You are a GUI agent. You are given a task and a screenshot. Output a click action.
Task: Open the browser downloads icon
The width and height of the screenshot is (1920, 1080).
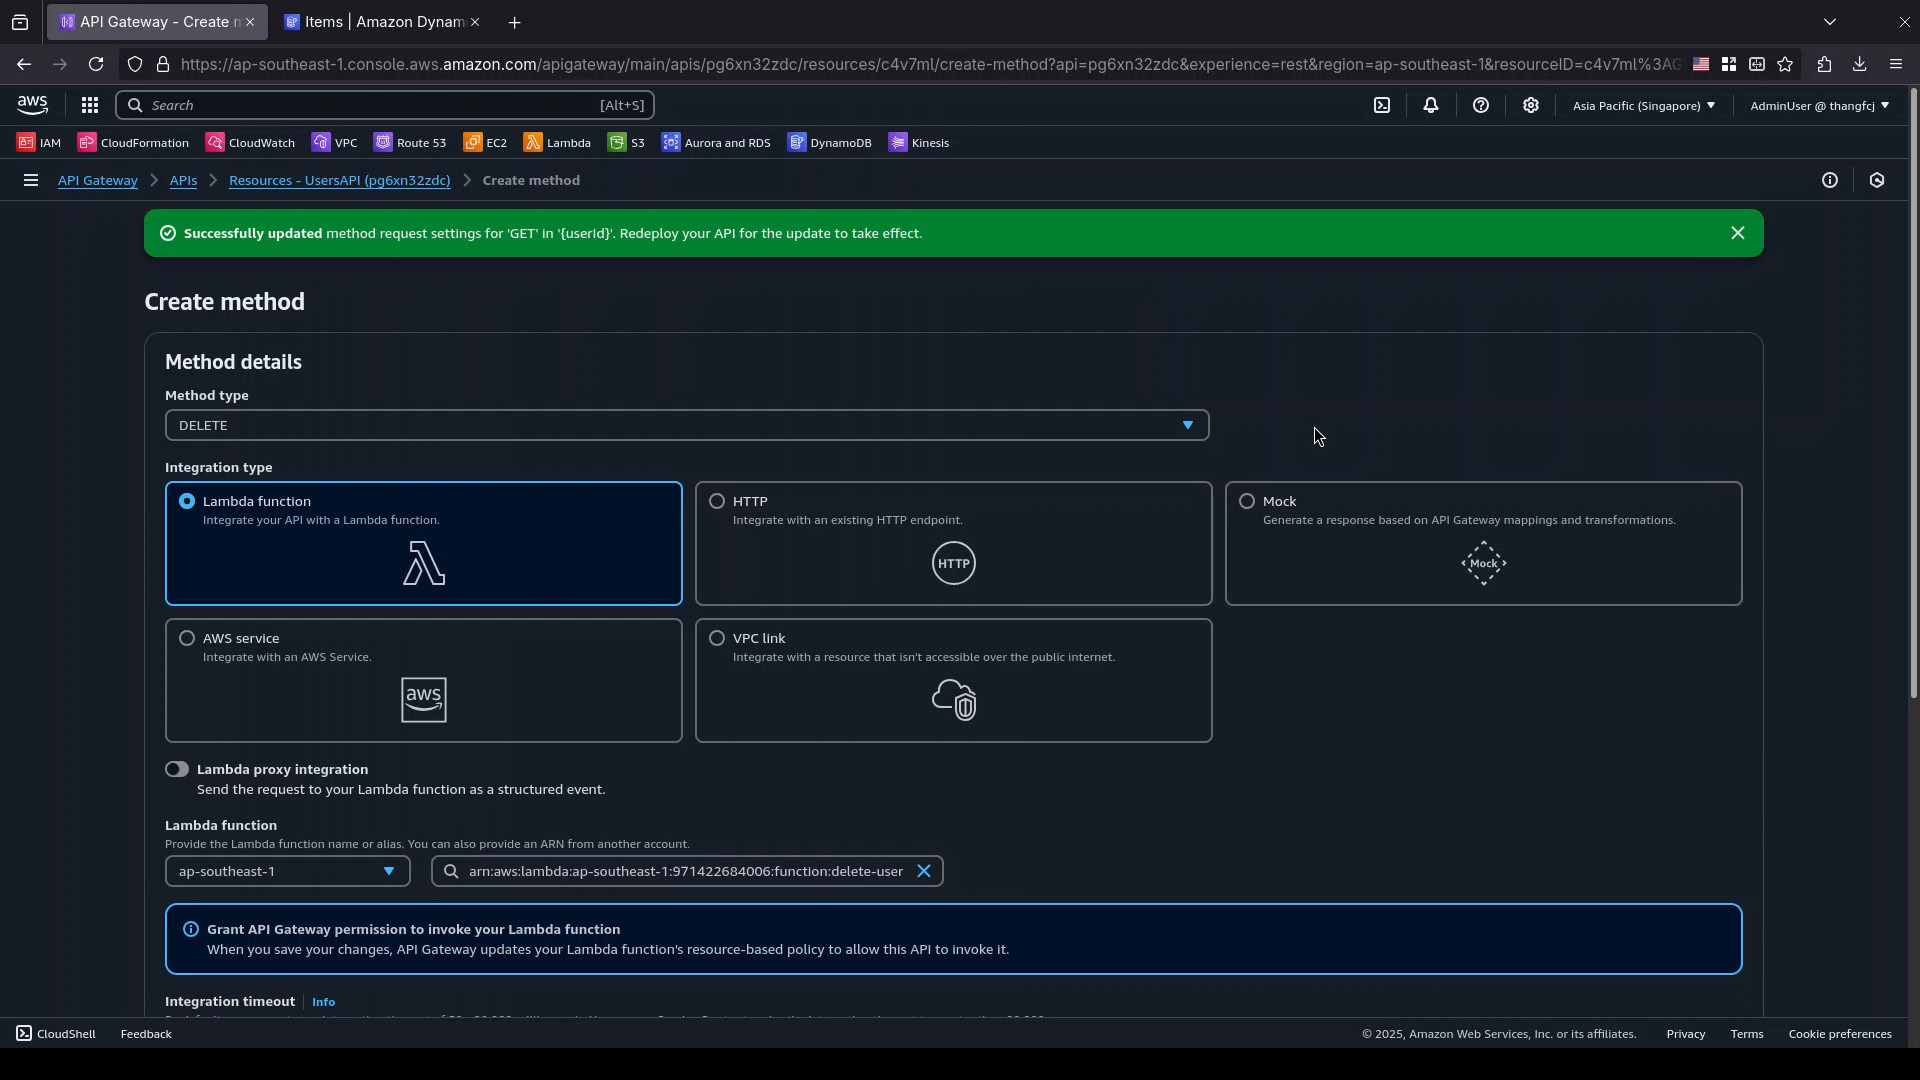click(1860, 64)
